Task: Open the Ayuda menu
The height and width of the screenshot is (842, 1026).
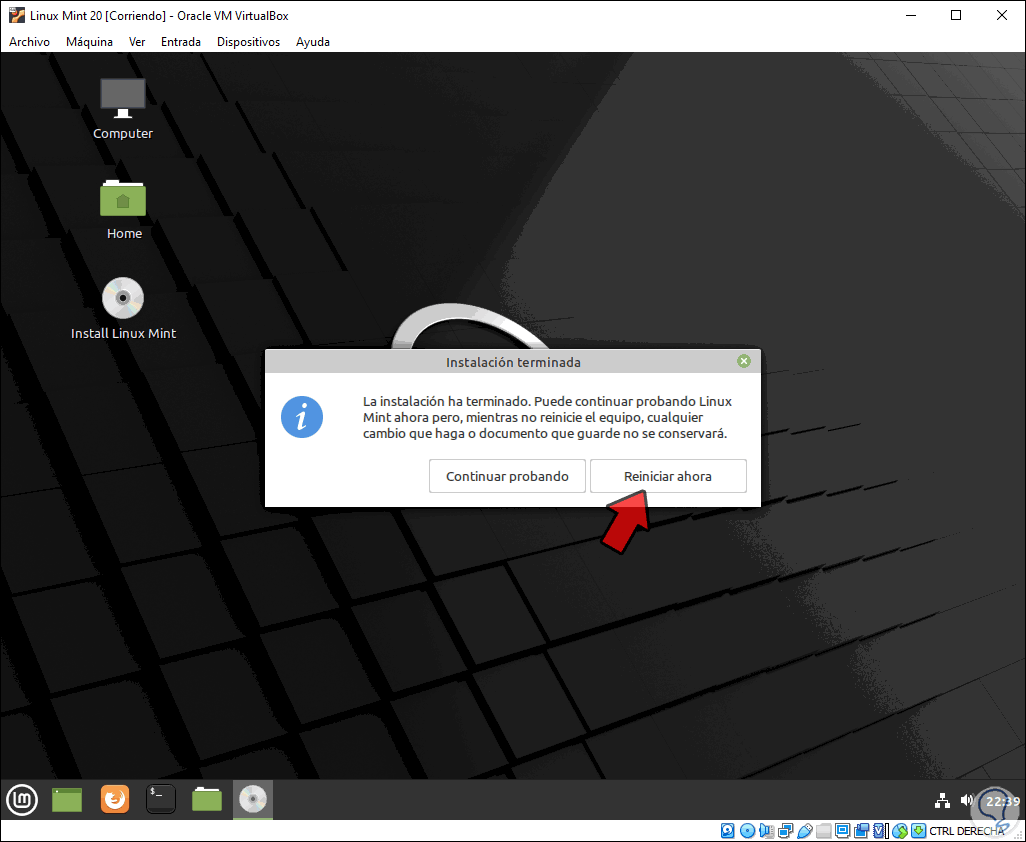Action: point(313,42)
